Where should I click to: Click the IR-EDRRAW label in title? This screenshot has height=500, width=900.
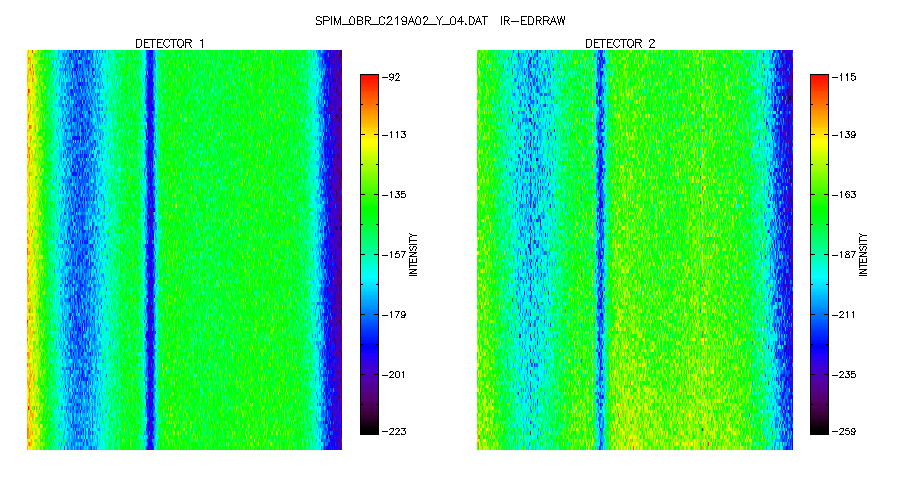[x=533, y=21]
